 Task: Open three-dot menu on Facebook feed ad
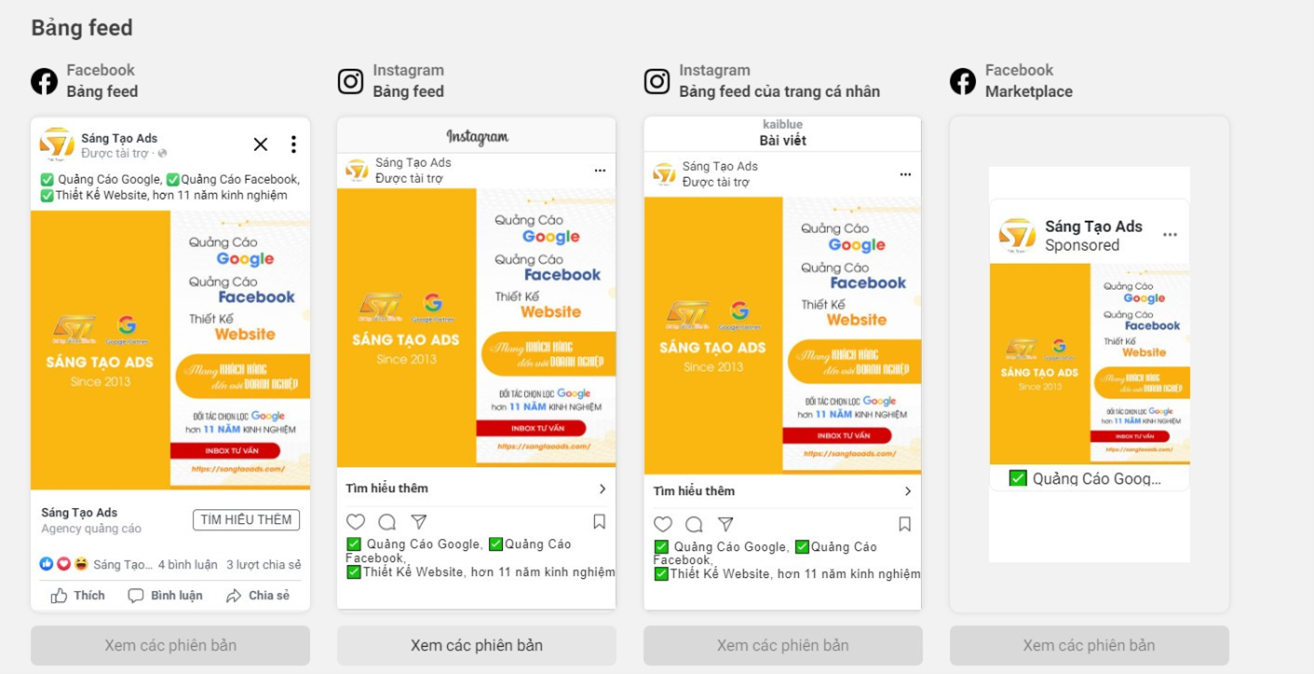tap(293, 145)
